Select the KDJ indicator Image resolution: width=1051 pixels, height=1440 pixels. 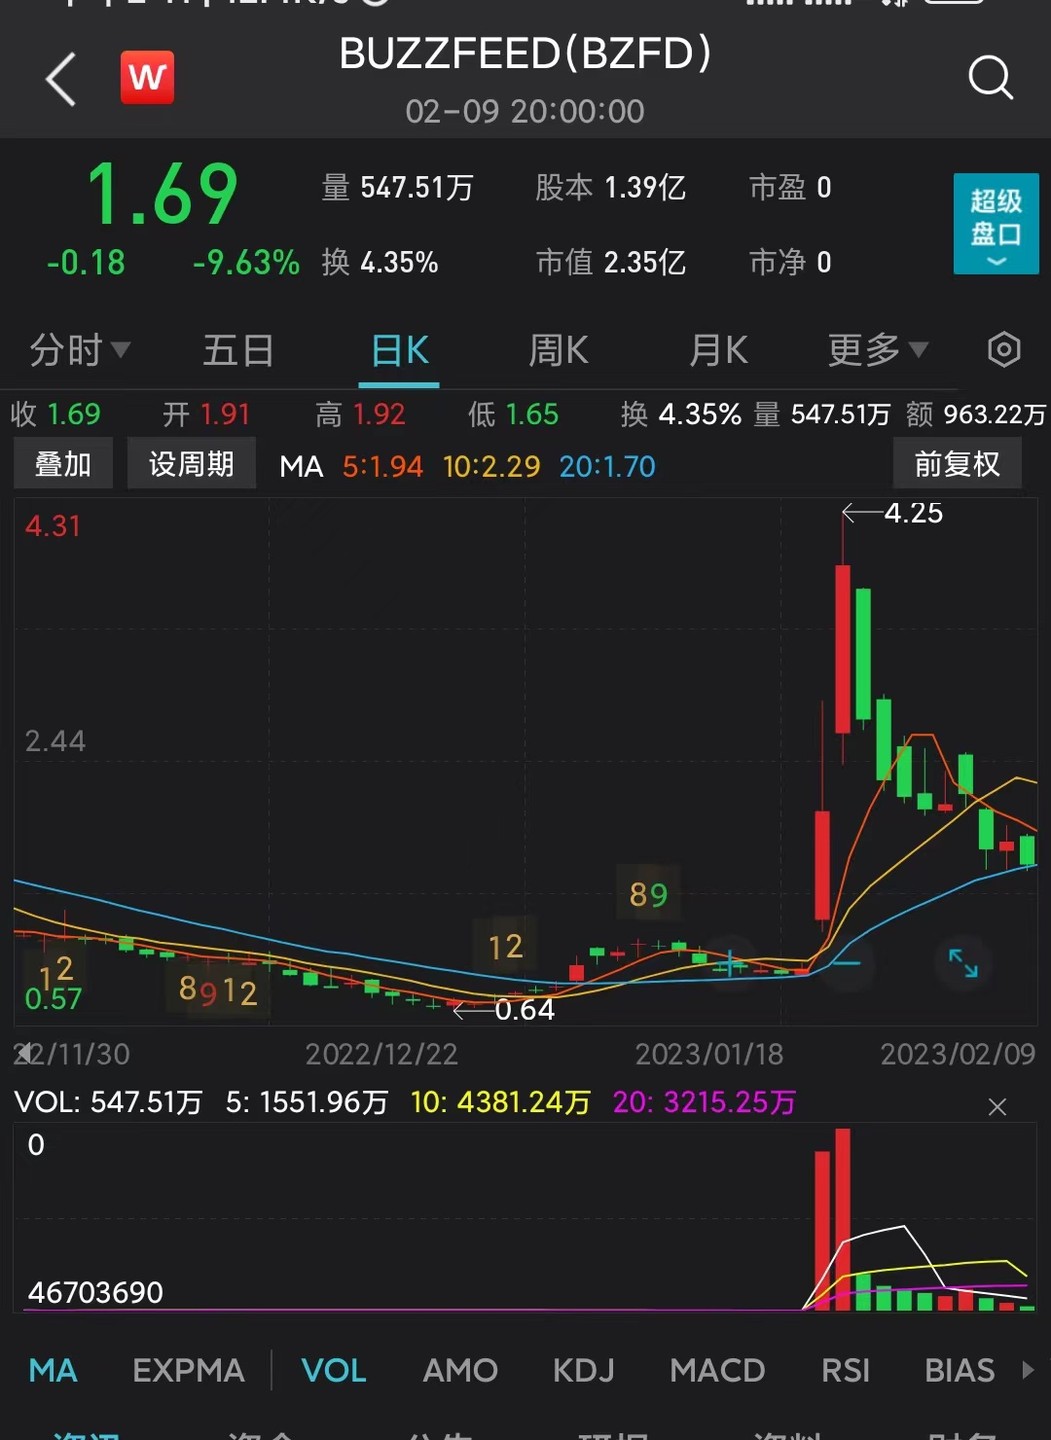coord(583,1370)
